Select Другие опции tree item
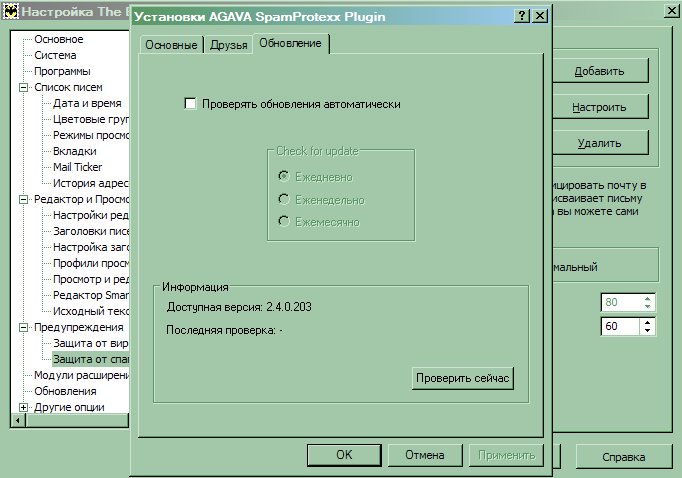 69,408
